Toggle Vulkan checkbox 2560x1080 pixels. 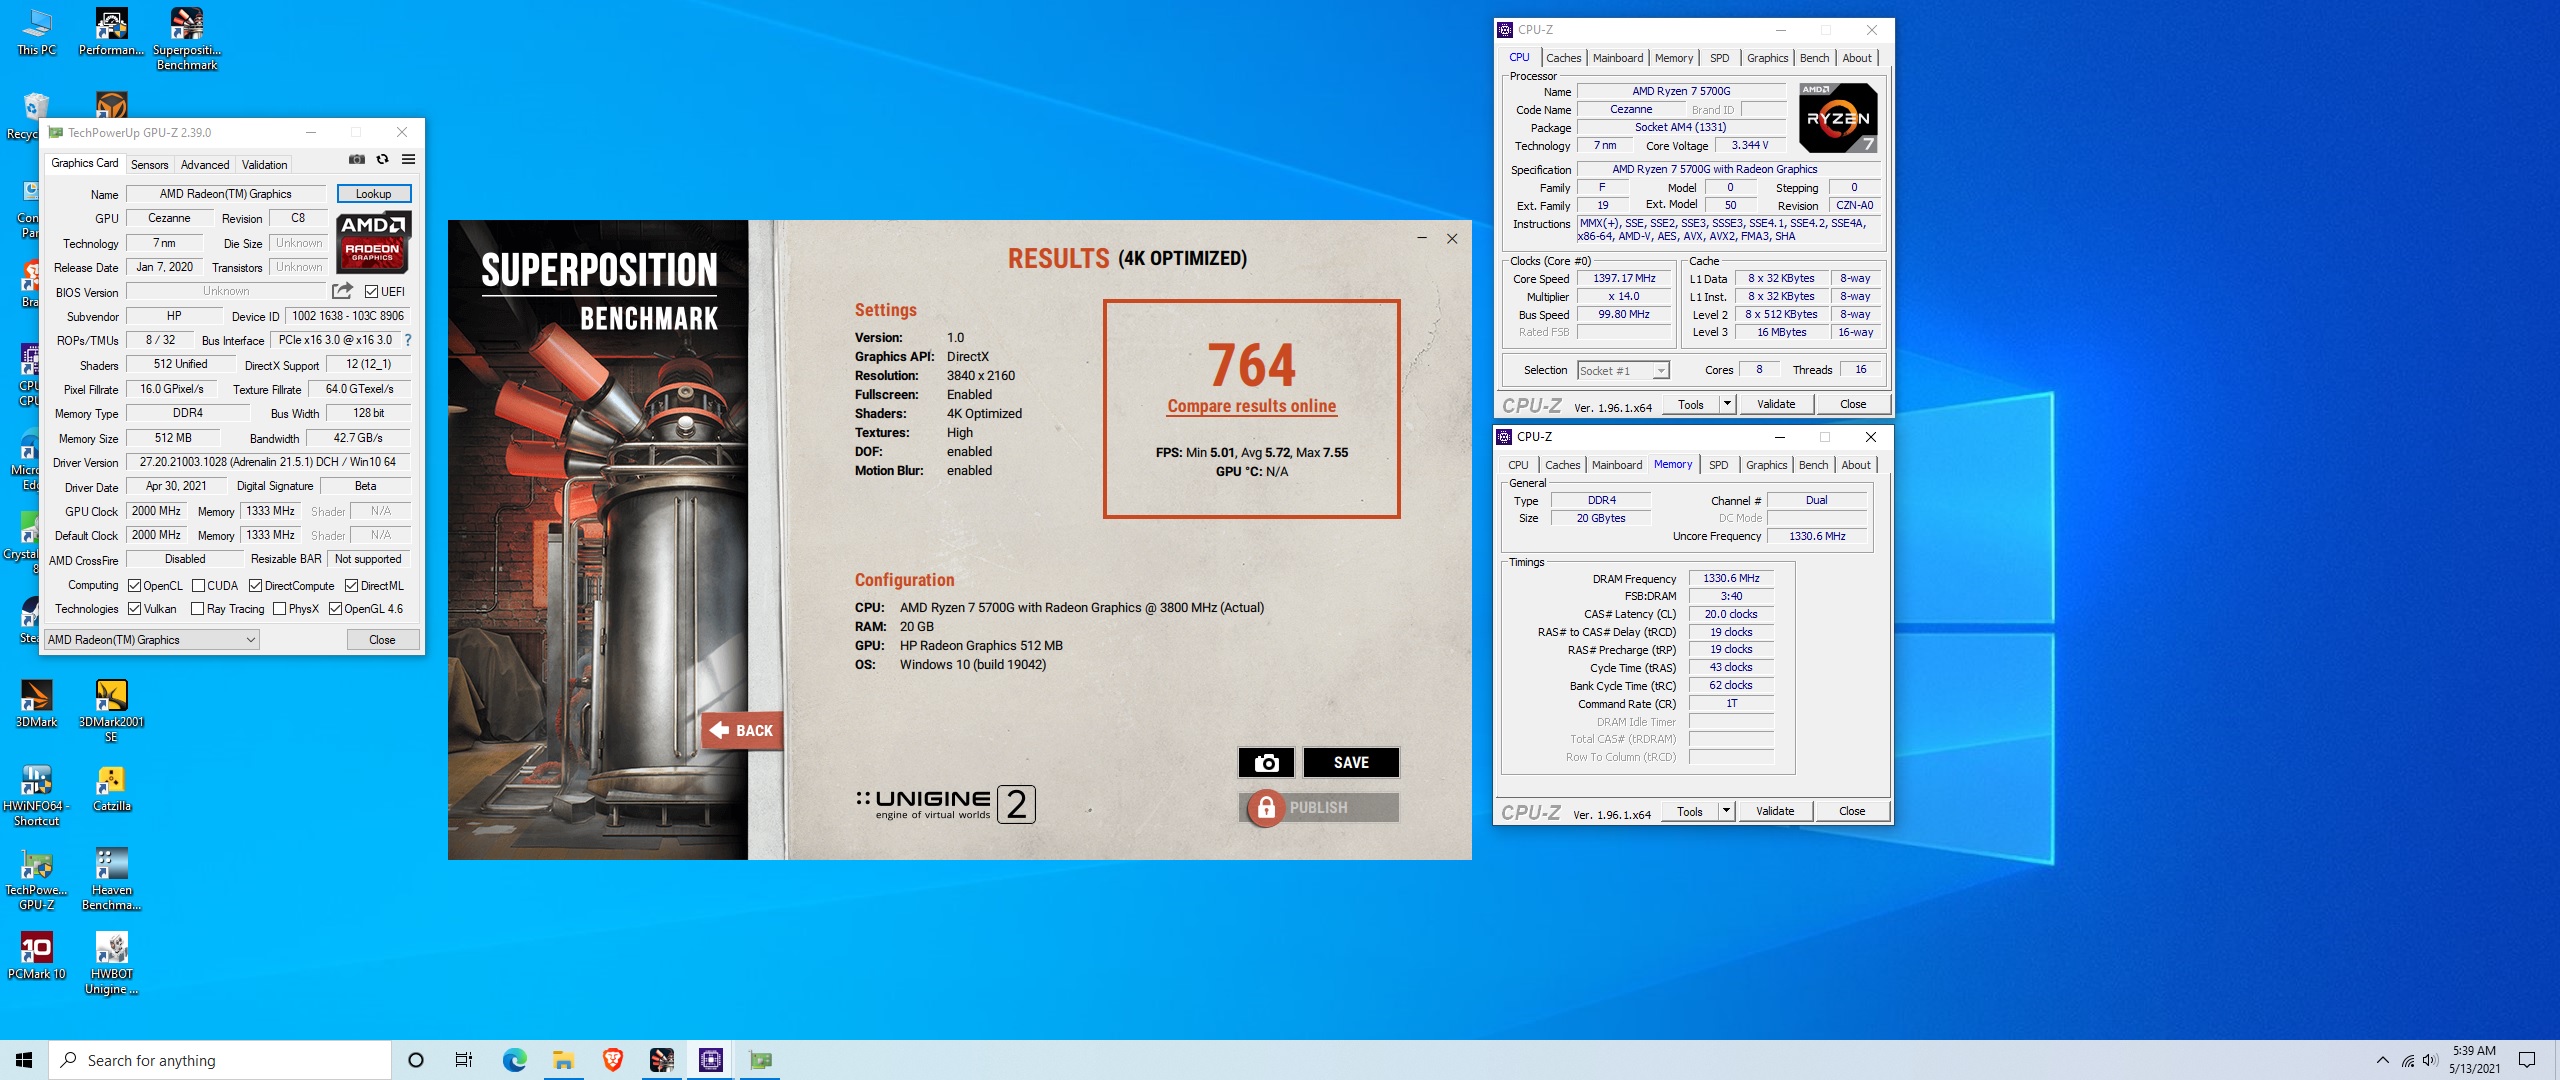134,609
